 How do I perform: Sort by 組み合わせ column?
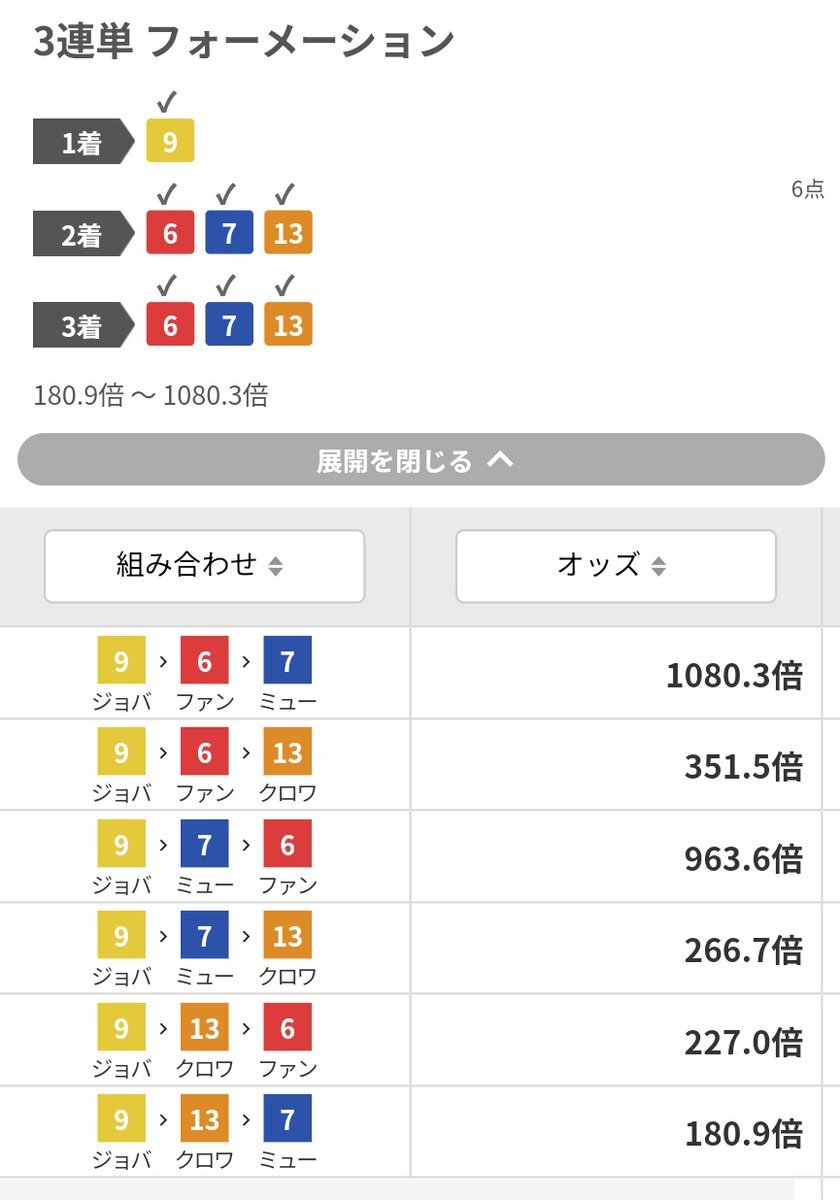click(205, 566)
